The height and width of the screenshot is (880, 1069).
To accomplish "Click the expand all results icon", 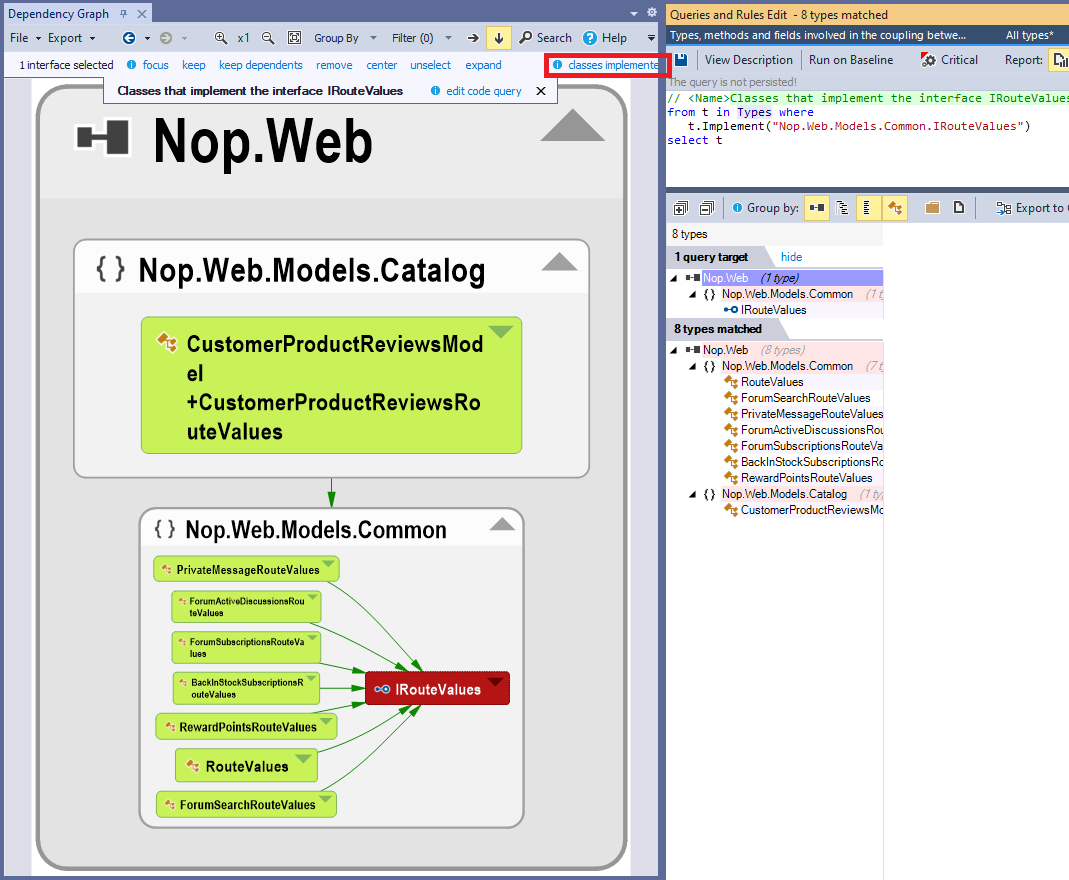I will click(680, 208).
